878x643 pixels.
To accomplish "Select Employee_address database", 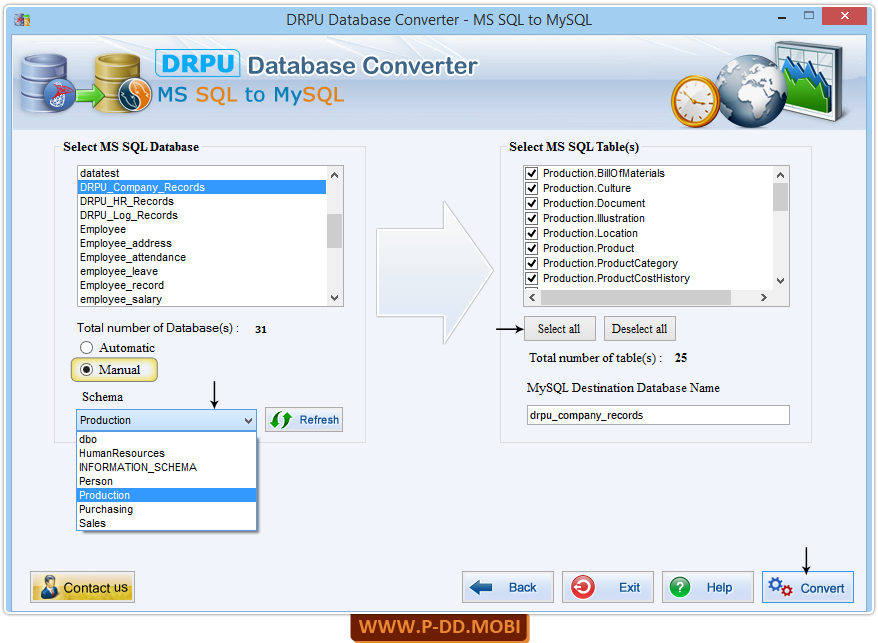I will [x=202, y=243].
